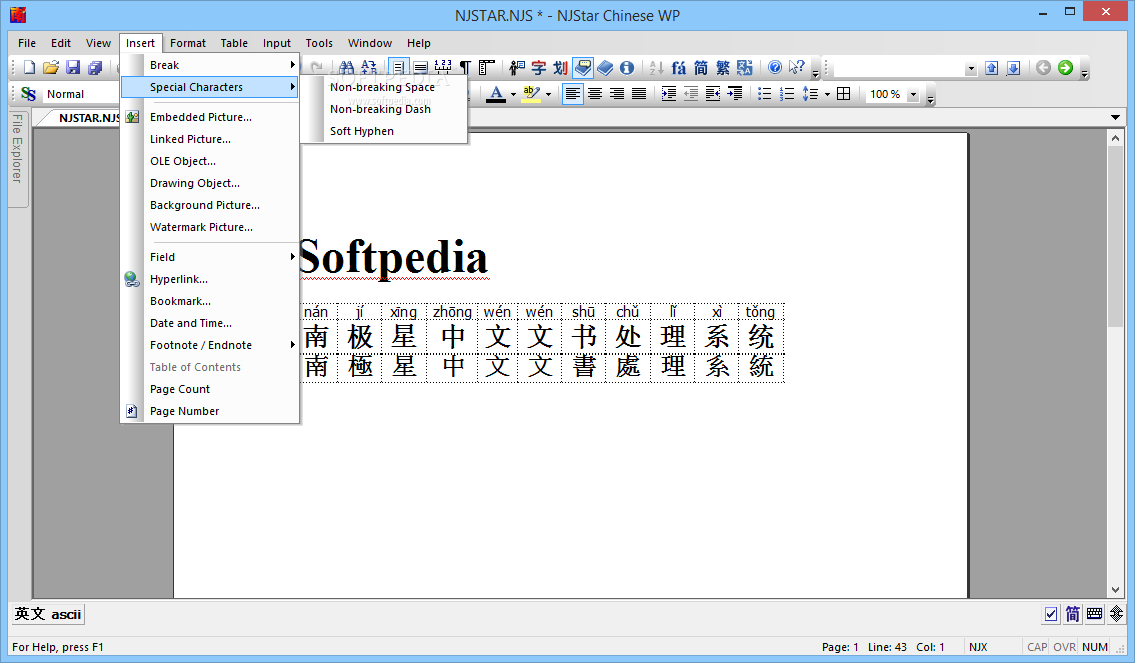The width and height of the screenshot is (1135, 663).
Task: Expand the Footnote / Endnote submenu
Action: pos(210,345)
